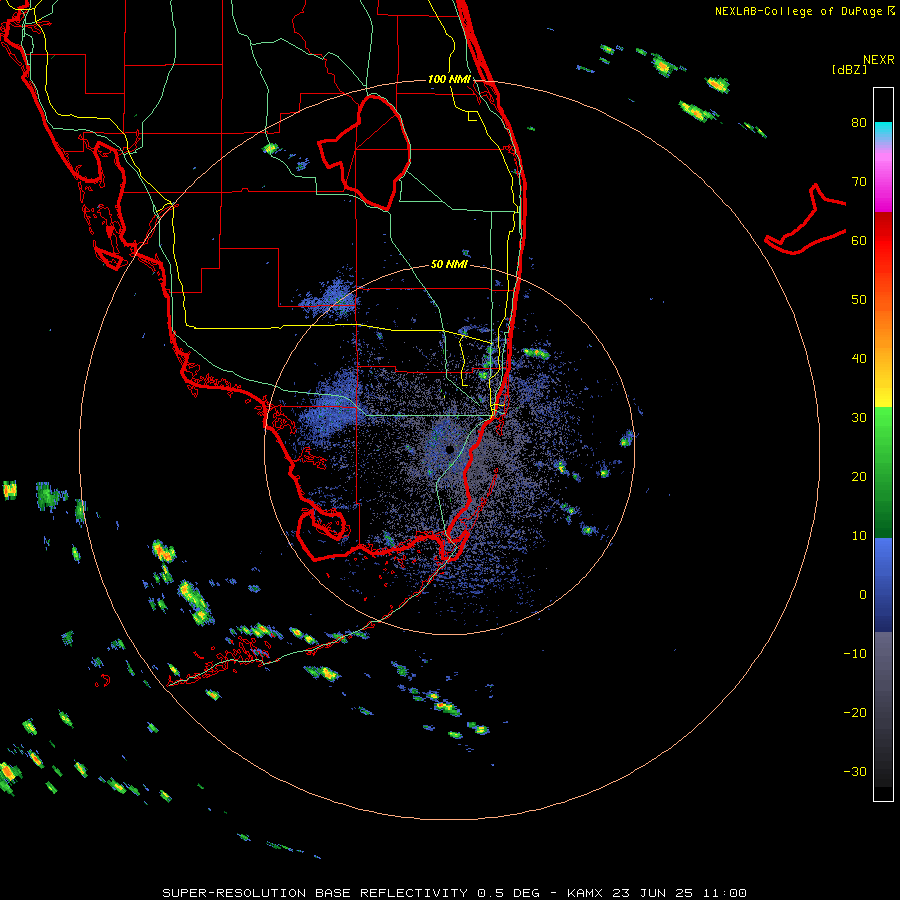
Task: Select the 20 dBZ scale value
Action: (859, 477)
